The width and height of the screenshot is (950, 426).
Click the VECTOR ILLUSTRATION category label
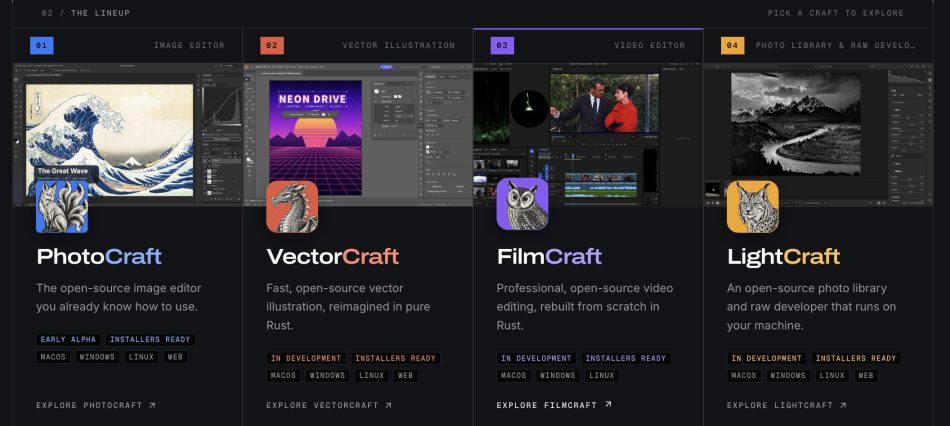coord(399,45)
